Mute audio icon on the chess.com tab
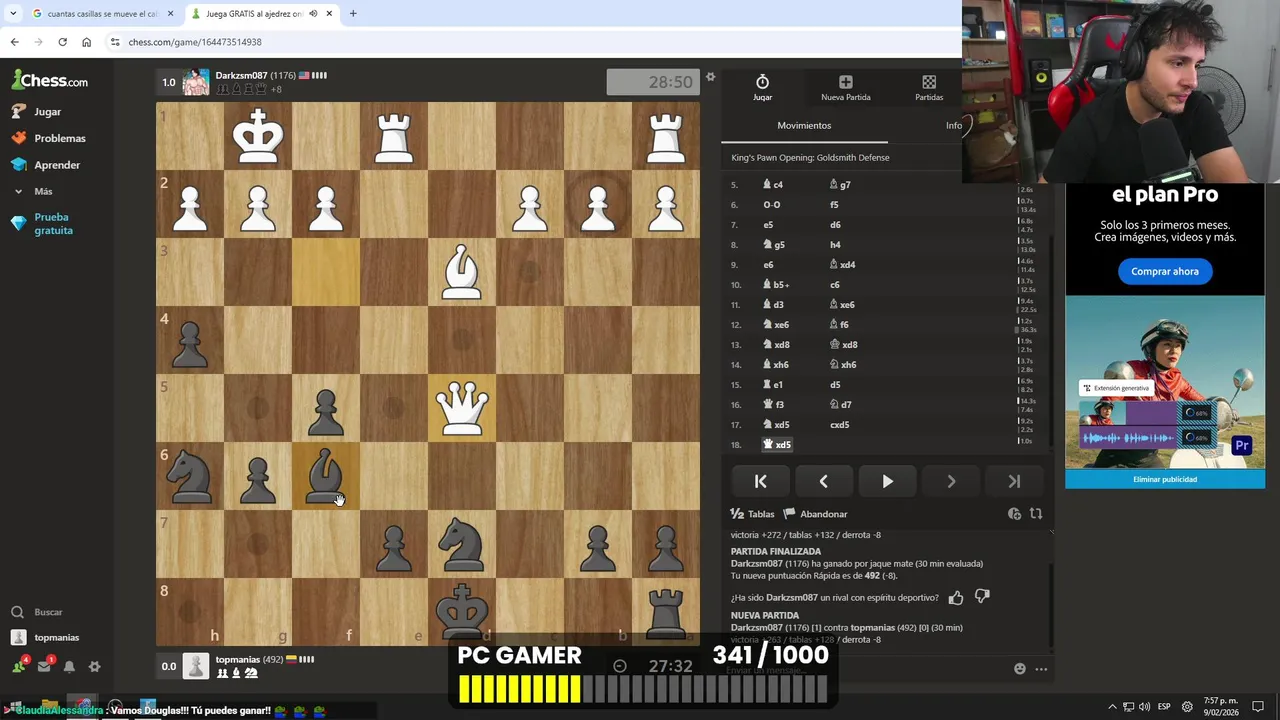The width and height of the screenshot is (1280, 720). 312,14
